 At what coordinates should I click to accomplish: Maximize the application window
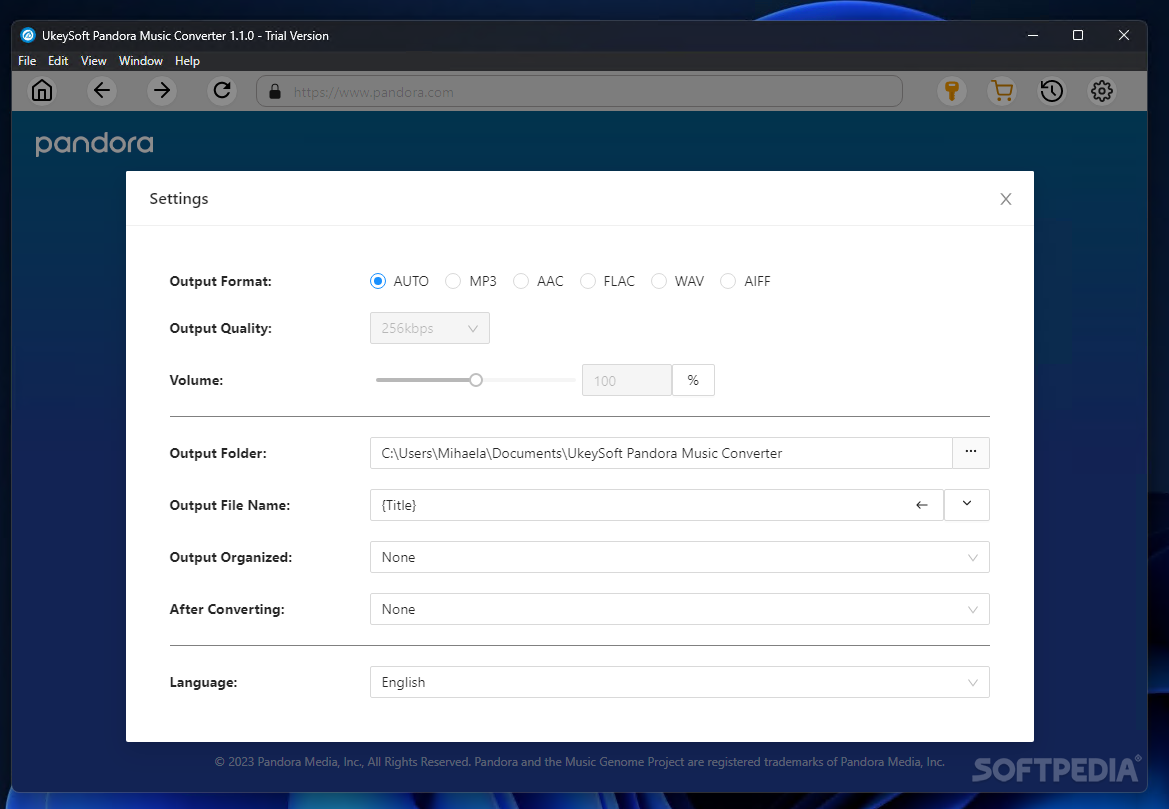point(1077,35)
